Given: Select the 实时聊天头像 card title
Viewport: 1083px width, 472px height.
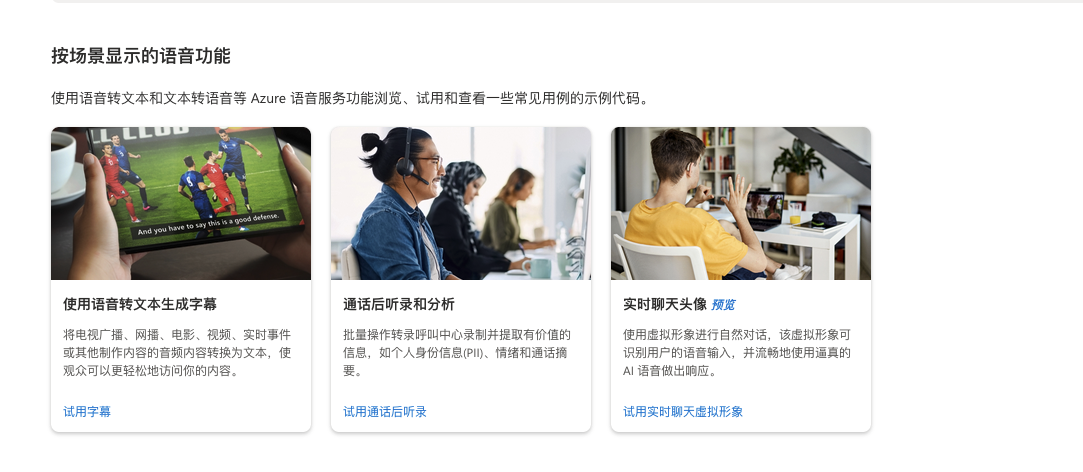Looking at the screenshot, I should (x=664, y=304).
